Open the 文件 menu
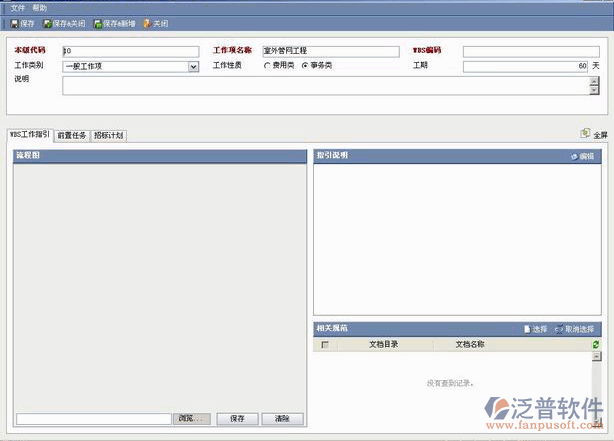Viewport: 614px width, 441px height. pyautogui.click(x=18, y=8)
